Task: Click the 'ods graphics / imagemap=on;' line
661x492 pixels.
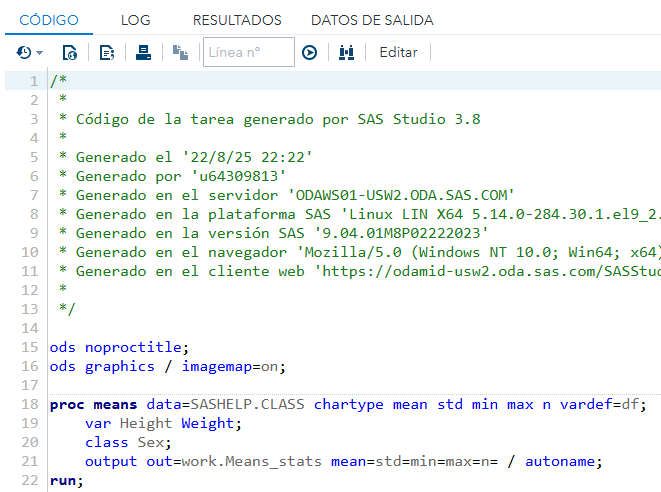Action: click(167, 366)
